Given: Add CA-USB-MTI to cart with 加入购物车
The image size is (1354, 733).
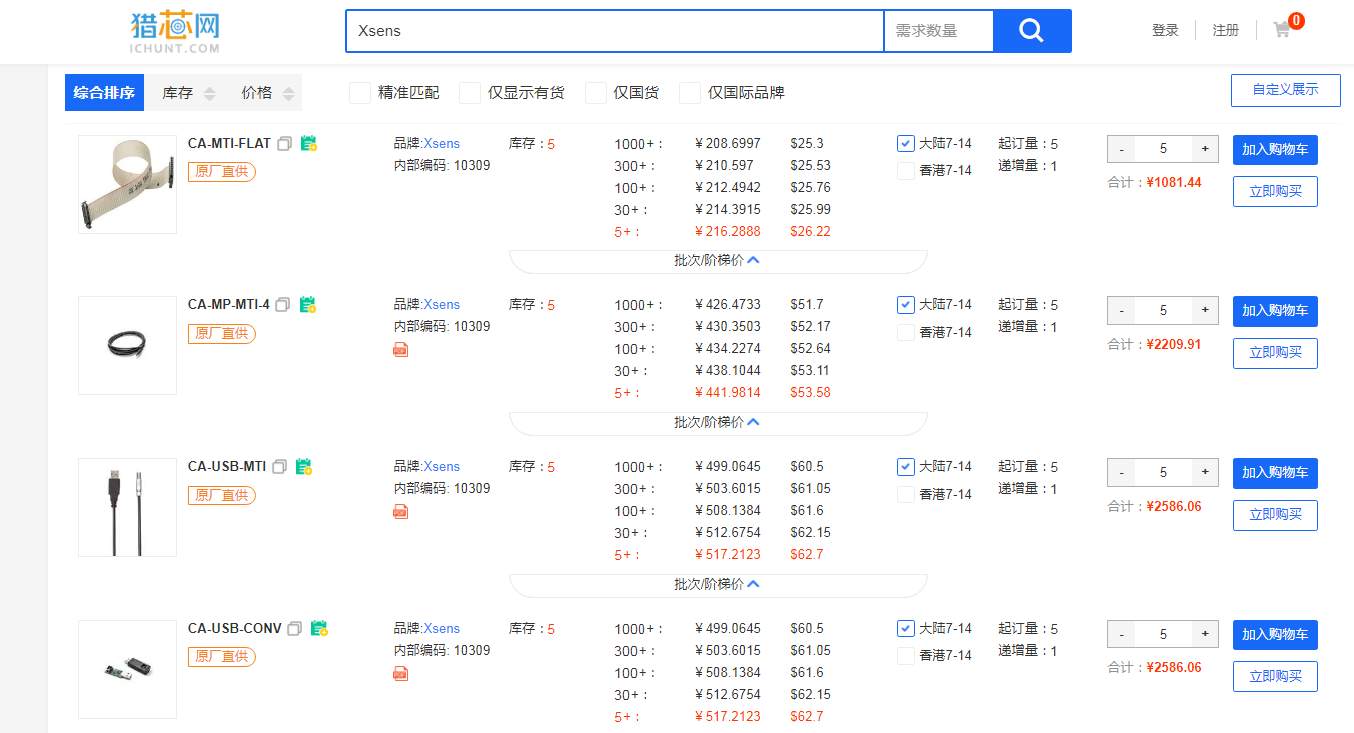Looking at the screenshot, I should pos(1275,473).
